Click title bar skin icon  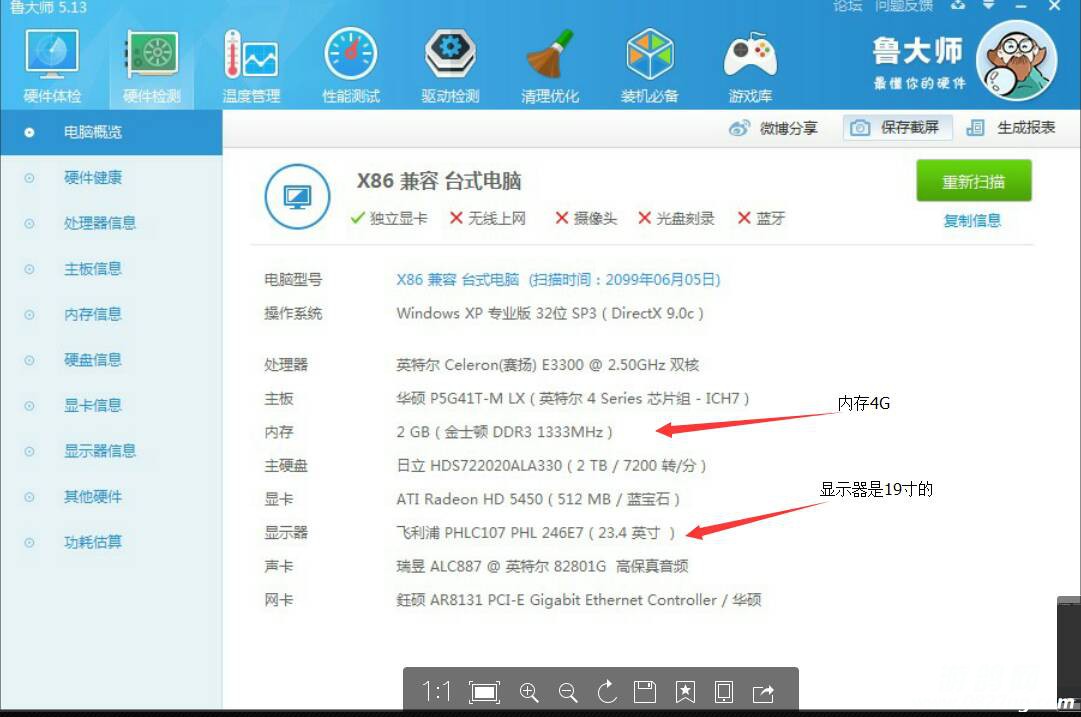point(958,6)
